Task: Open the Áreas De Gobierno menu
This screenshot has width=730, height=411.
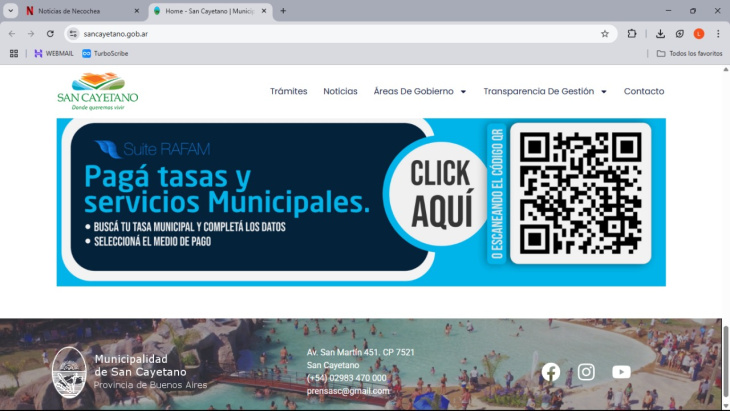Action: tap(413, 91)
